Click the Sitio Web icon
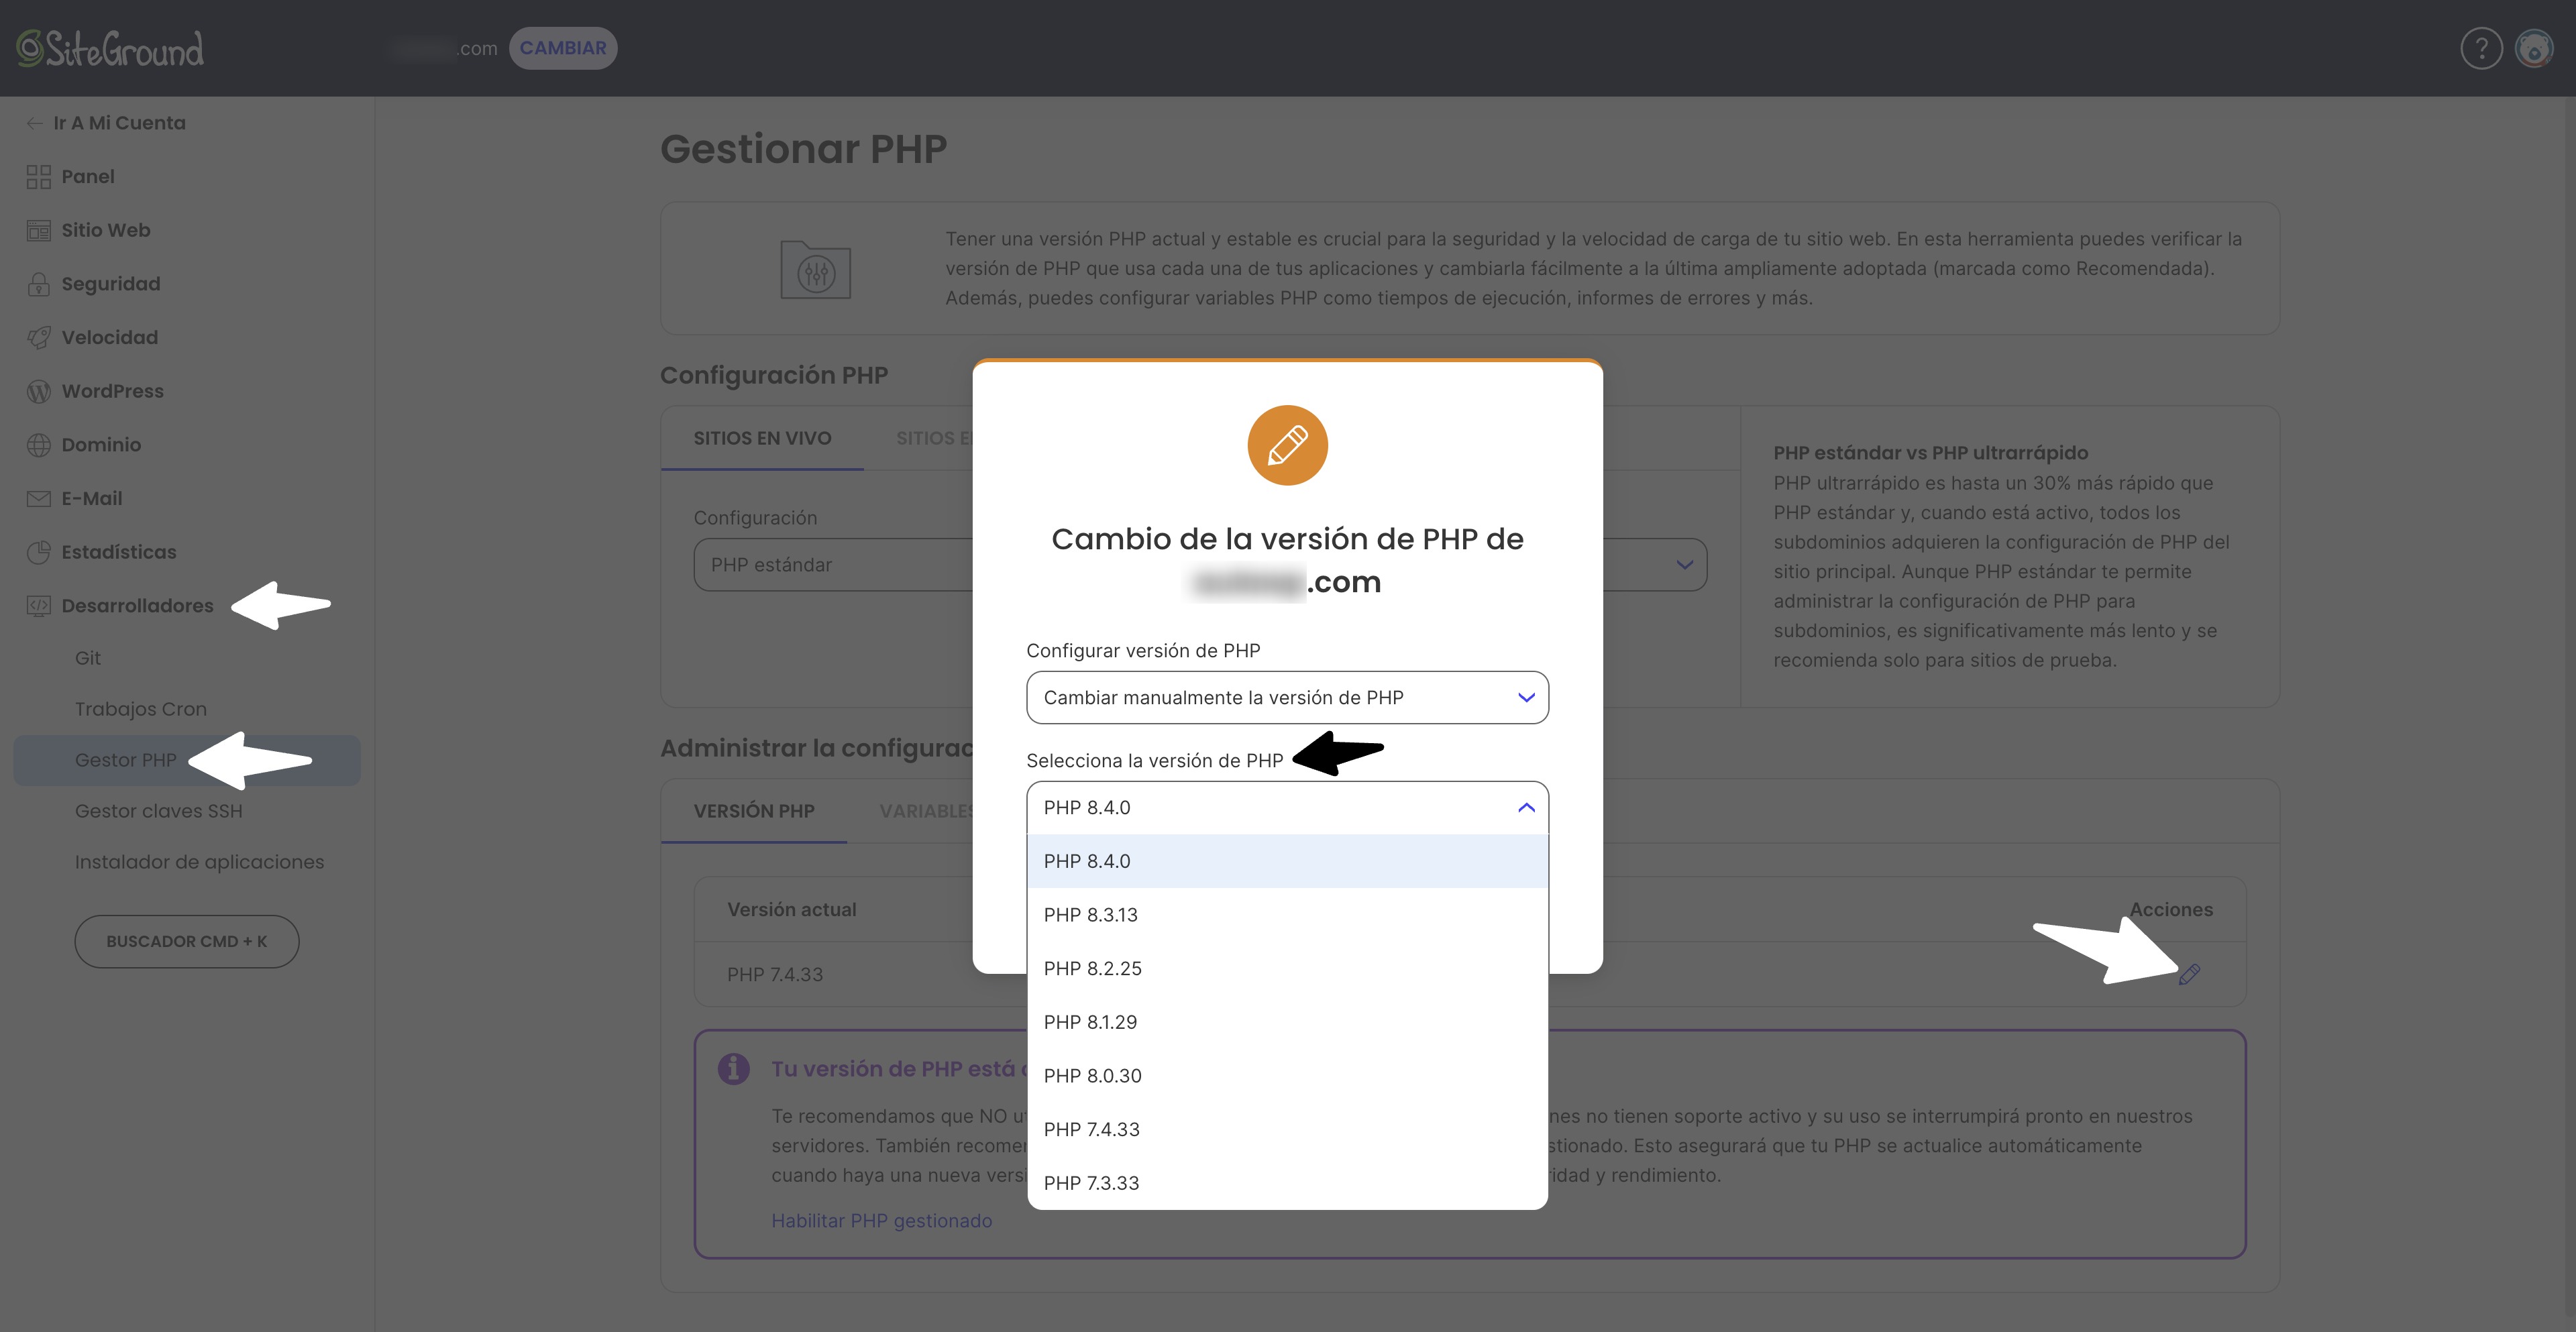2576x1332 pixels. 38,231
